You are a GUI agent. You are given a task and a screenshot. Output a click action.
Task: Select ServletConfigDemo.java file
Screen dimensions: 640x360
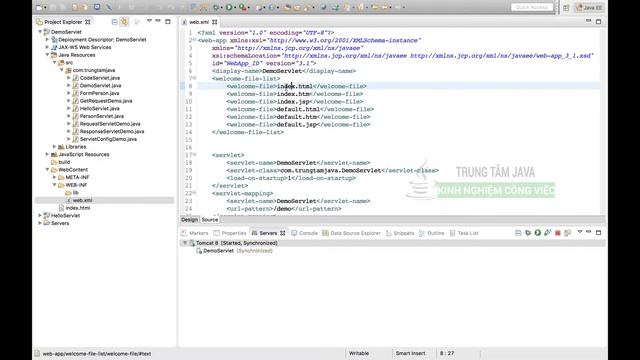pyautogui.click(x=108, y=139)
